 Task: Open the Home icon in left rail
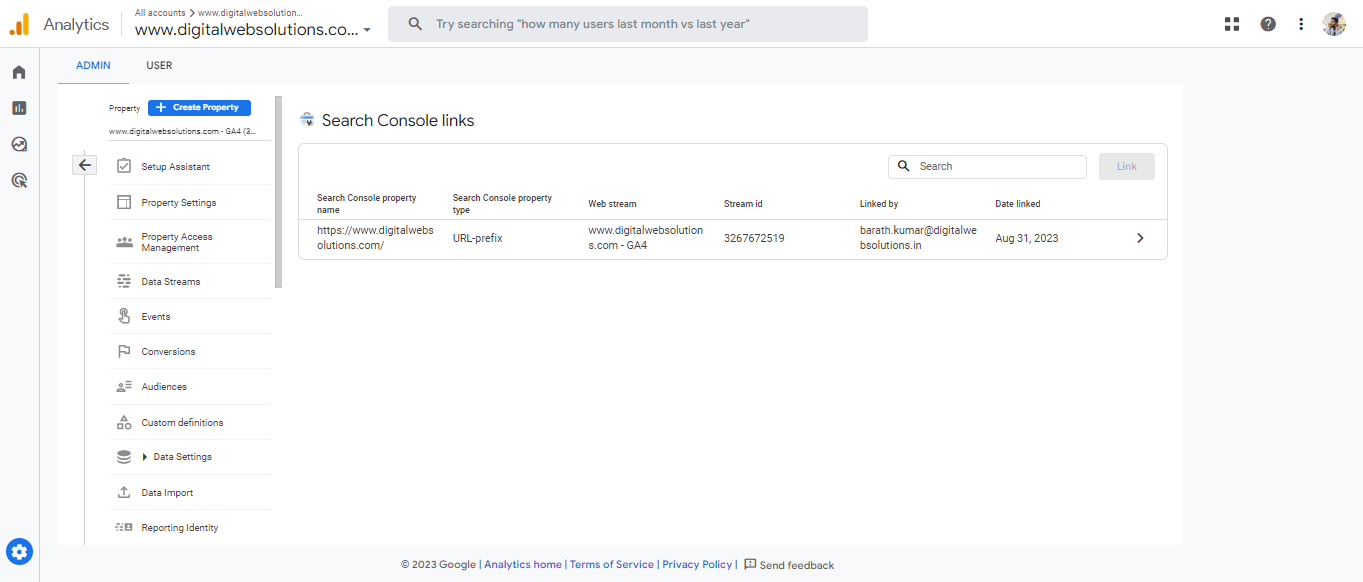(19, 72)
